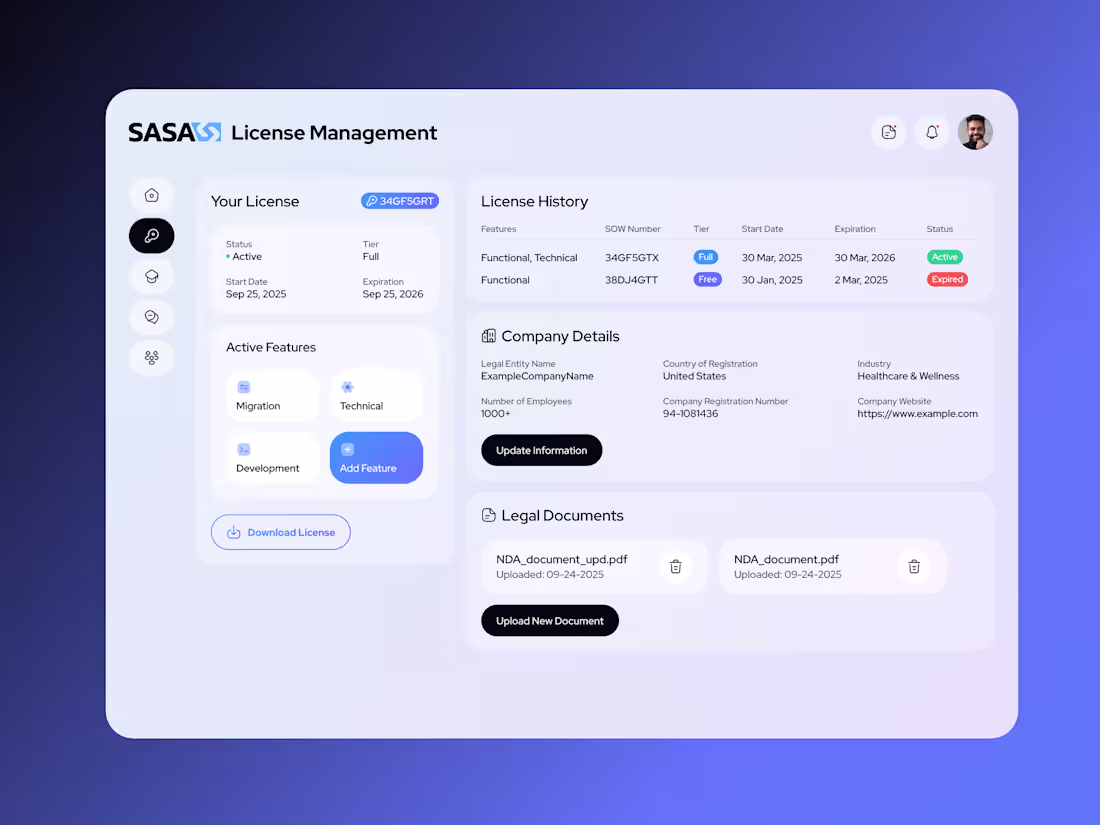This screenshot has height=825, width=1100.
Task: Click the Legal Documents file icon
Action: click(x=489, y=516)
